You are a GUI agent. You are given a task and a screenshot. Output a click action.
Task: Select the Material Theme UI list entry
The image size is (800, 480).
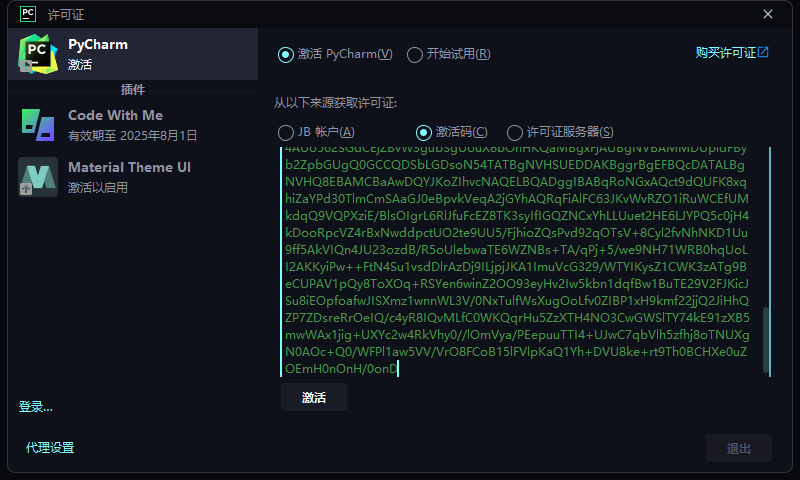[x=133, y=177]
